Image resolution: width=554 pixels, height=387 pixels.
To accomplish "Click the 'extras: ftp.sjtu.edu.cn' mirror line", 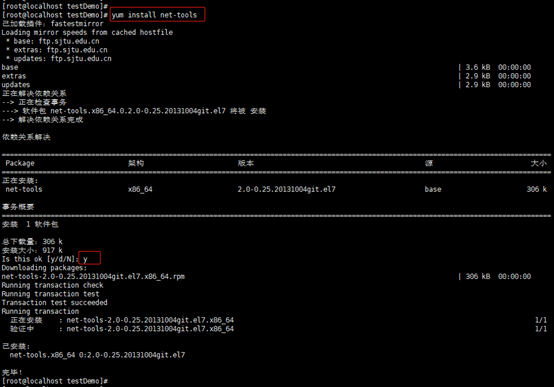I will coord(57,50).
